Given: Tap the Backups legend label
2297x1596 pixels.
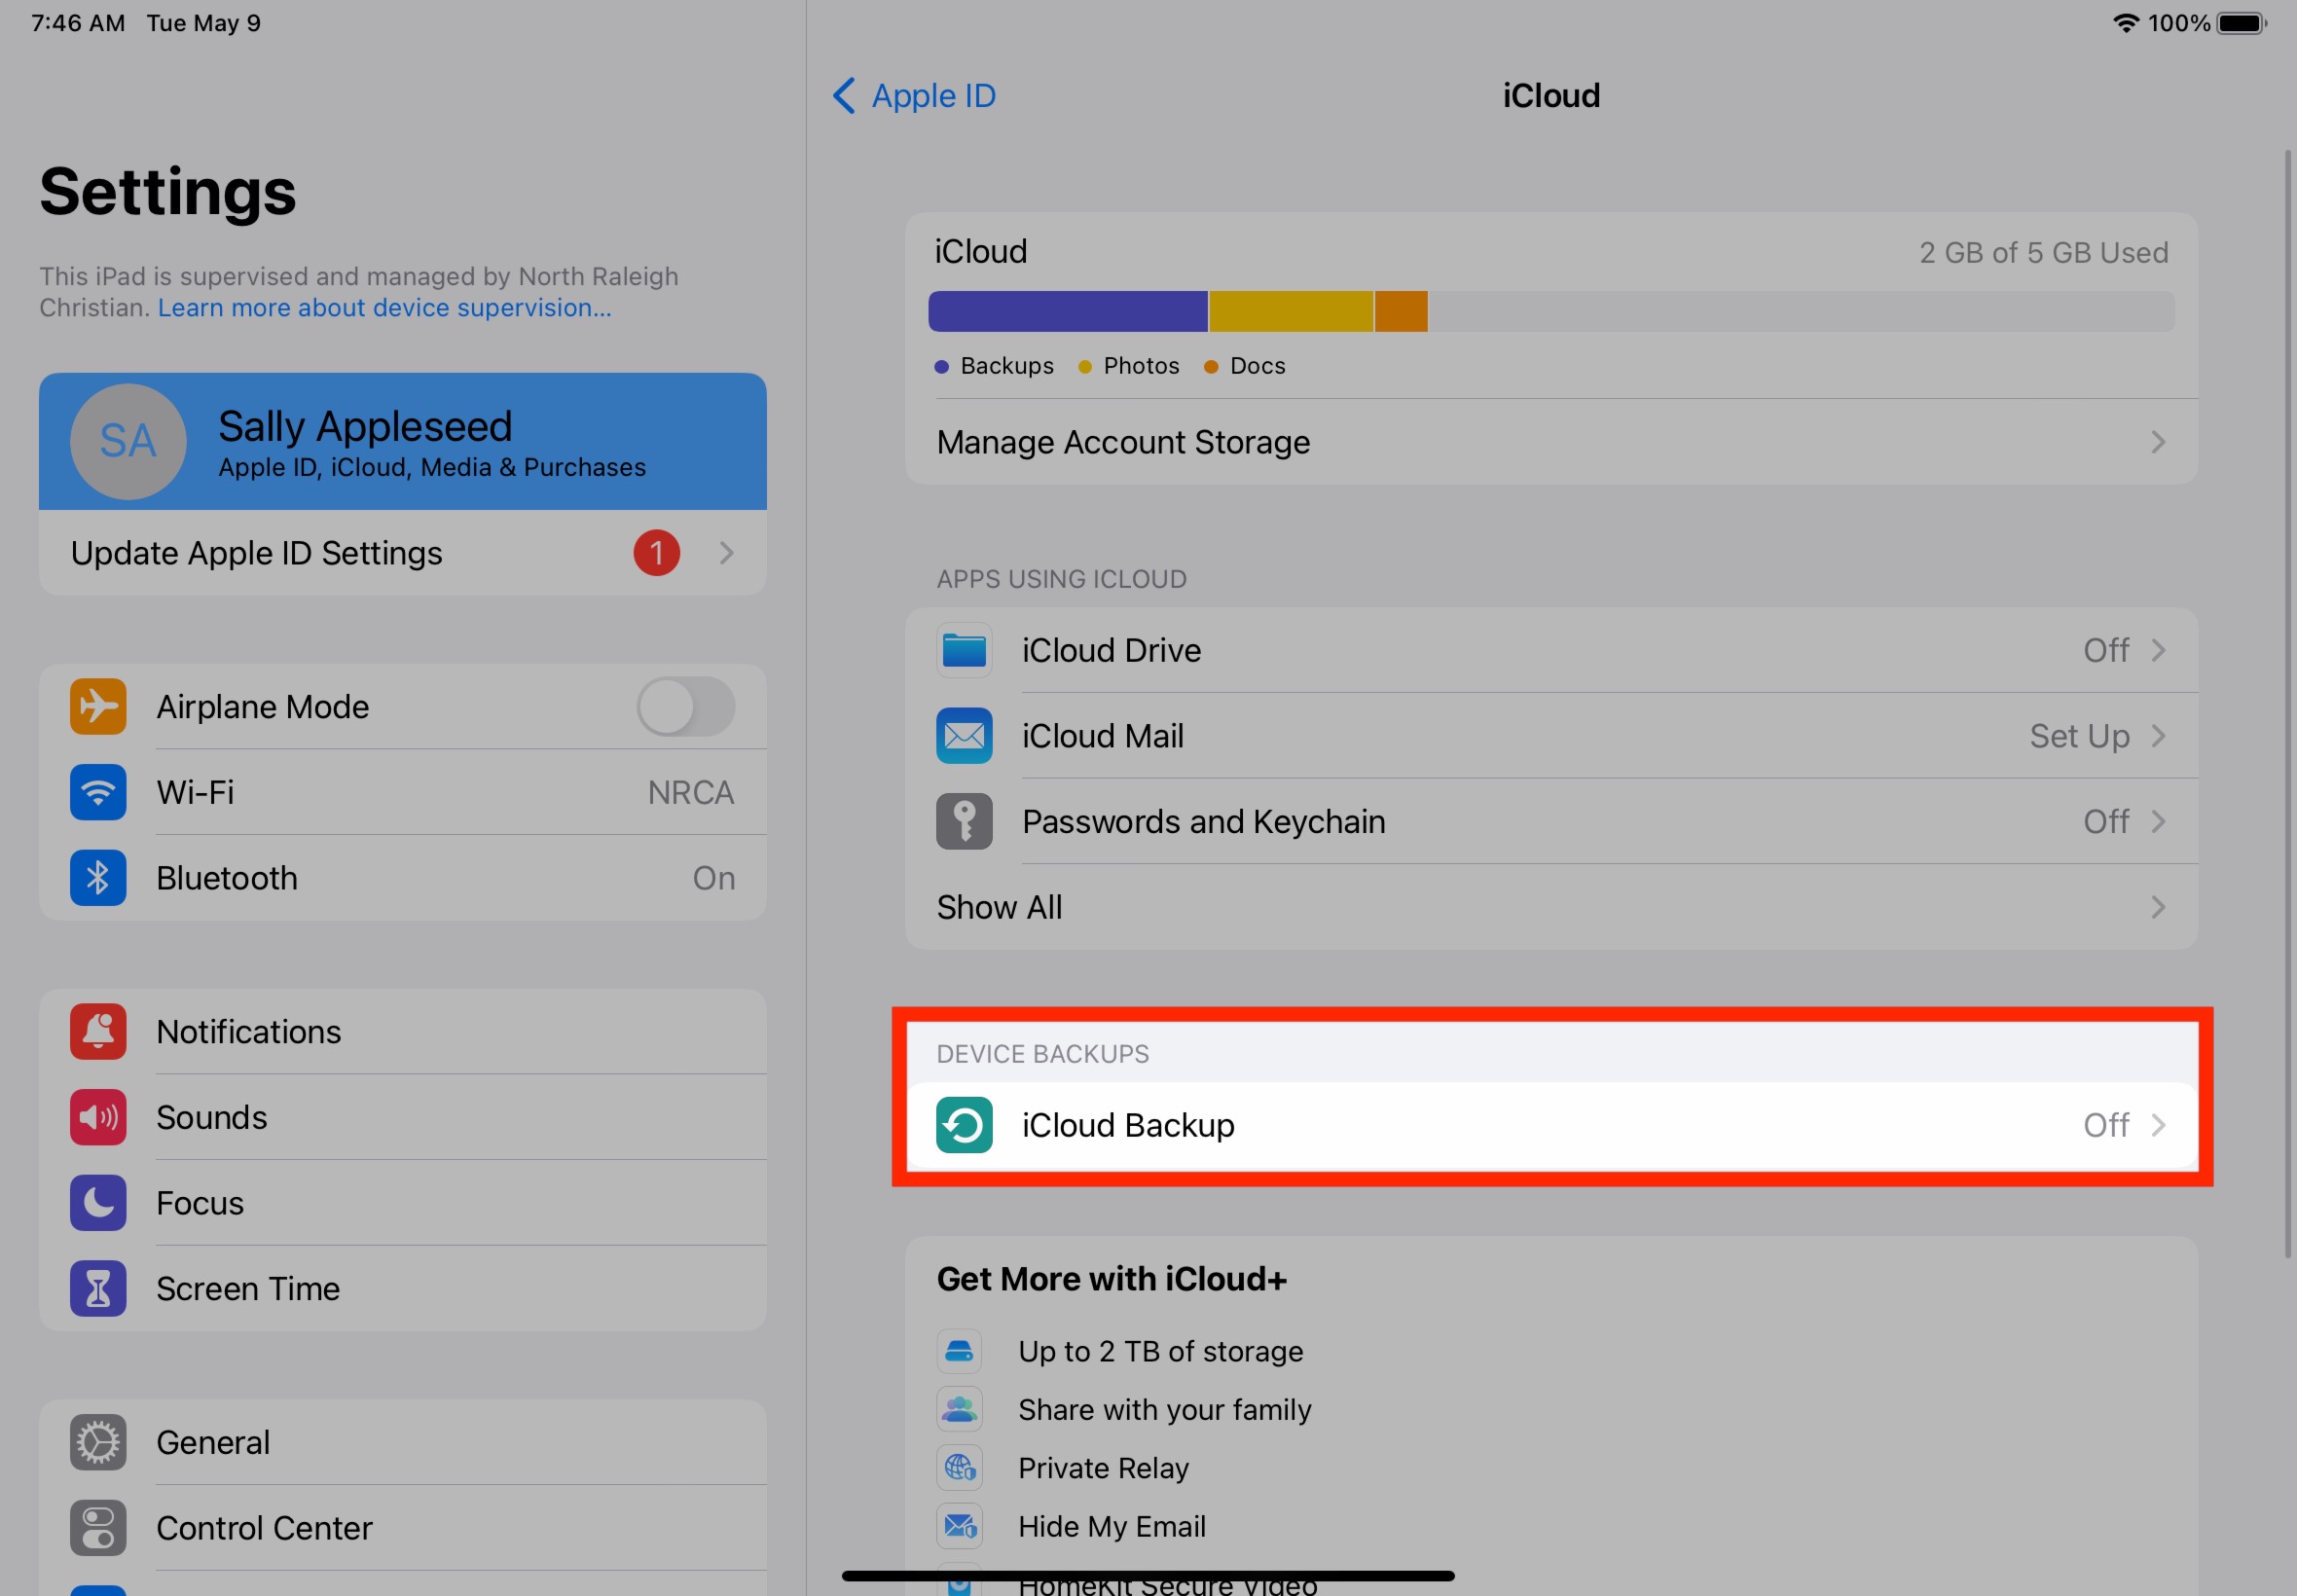Looking at the screenshot, I should tap(1007, 366).
